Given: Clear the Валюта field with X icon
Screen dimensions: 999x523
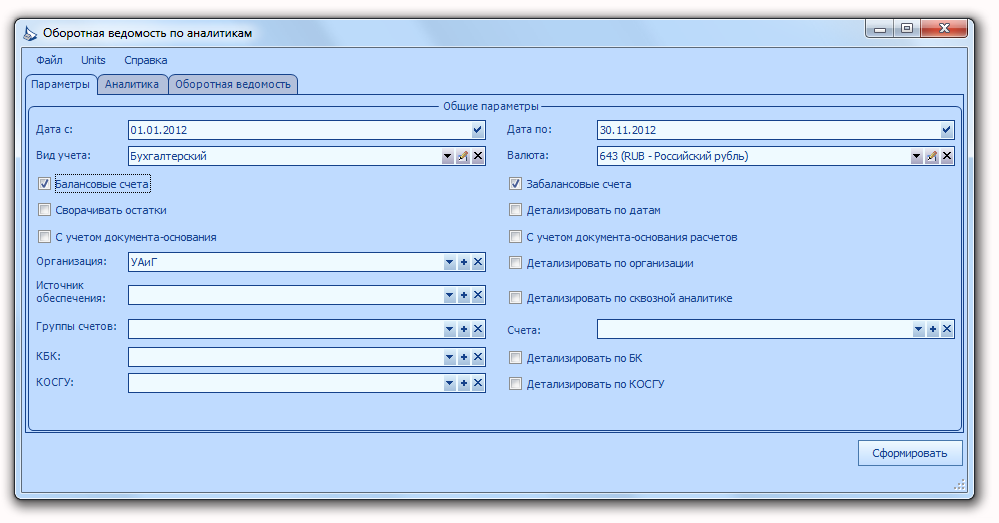Looking at the screenshot, I should 947,156.
